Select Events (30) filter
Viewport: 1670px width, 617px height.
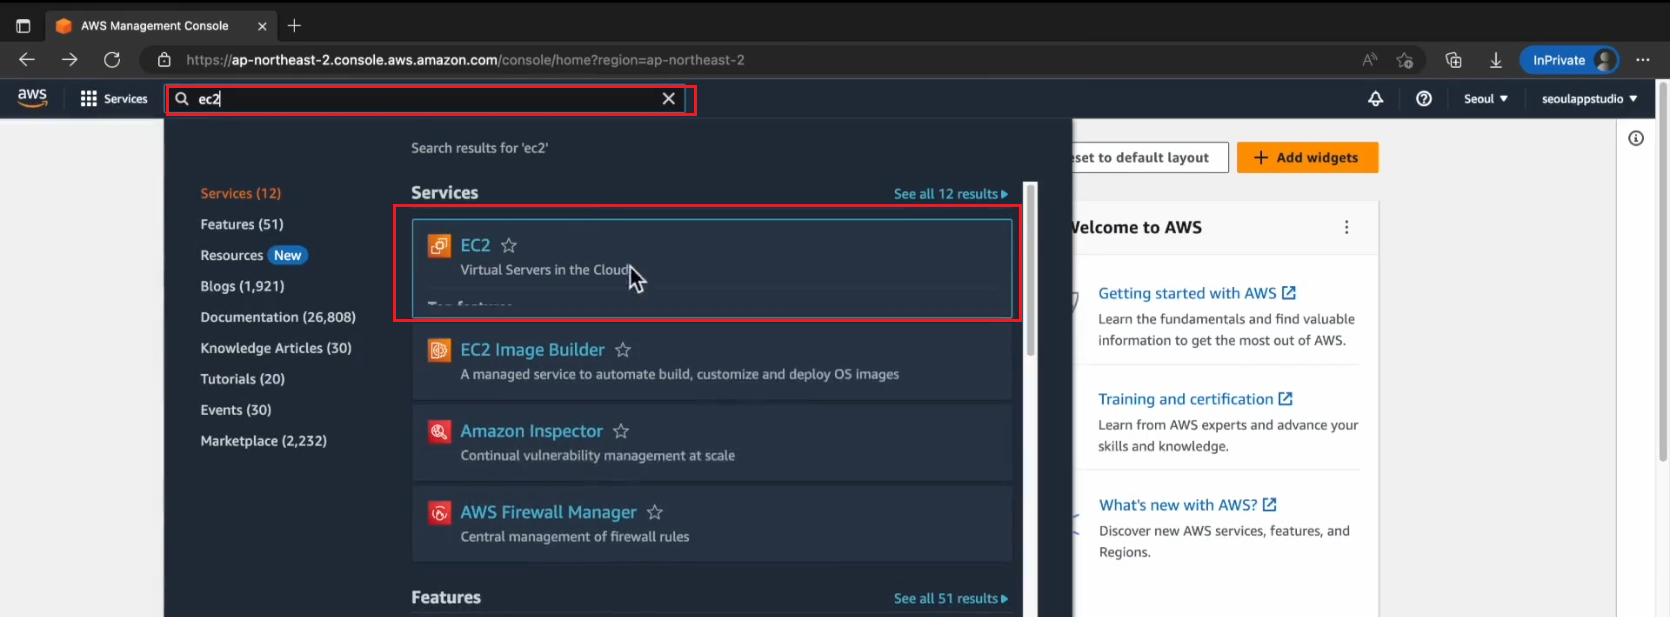pyautogui.click(x=236, y=410)
